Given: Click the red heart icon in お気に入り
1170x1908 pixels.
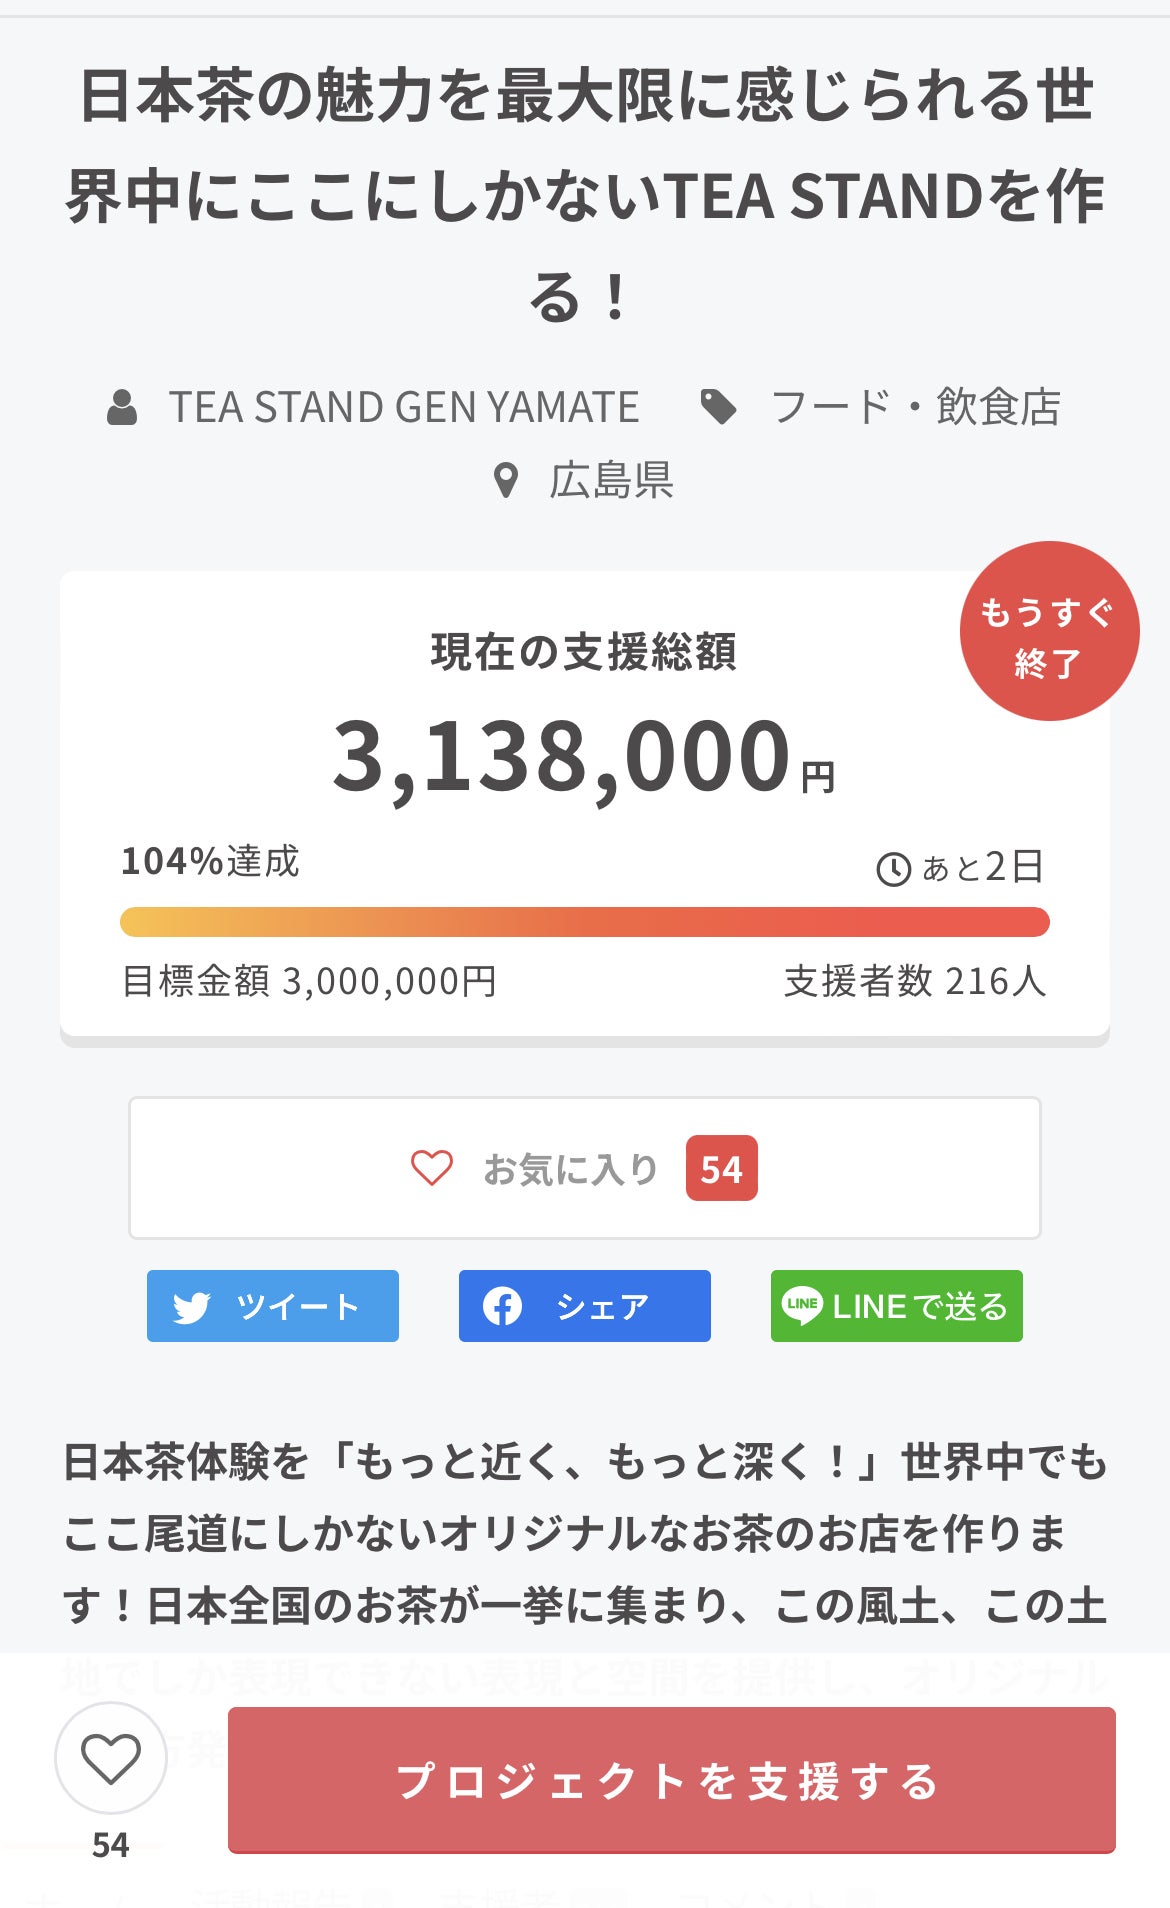Looking at the screenshot, I should click(432, 1168).
